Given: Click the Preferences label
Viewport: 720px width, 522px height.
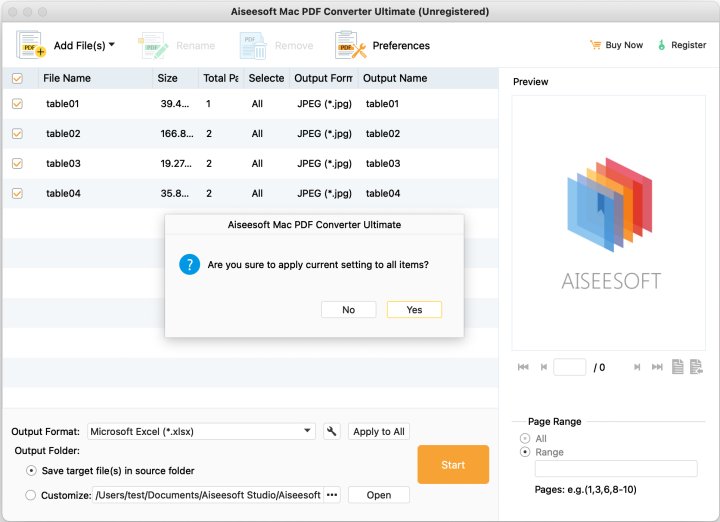Looking at the screenshot, I should pyautogui.click(x=401, y=45).
